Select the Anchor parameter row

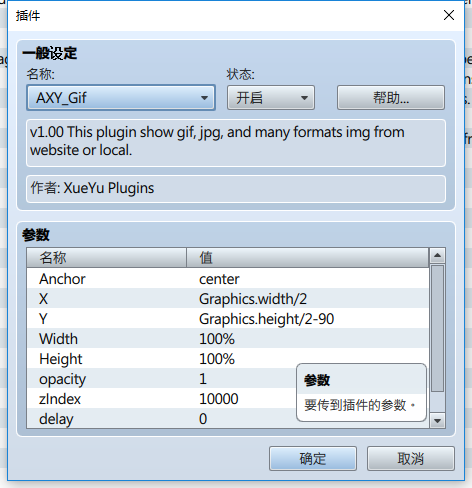tap(228, 278)
